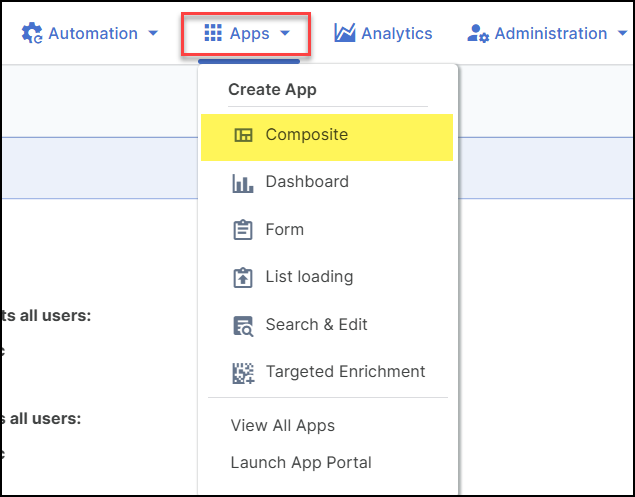The height and width of the screenshot is (497, 635).
Task: Click the Automation gear icon
Action: point(32,34)
